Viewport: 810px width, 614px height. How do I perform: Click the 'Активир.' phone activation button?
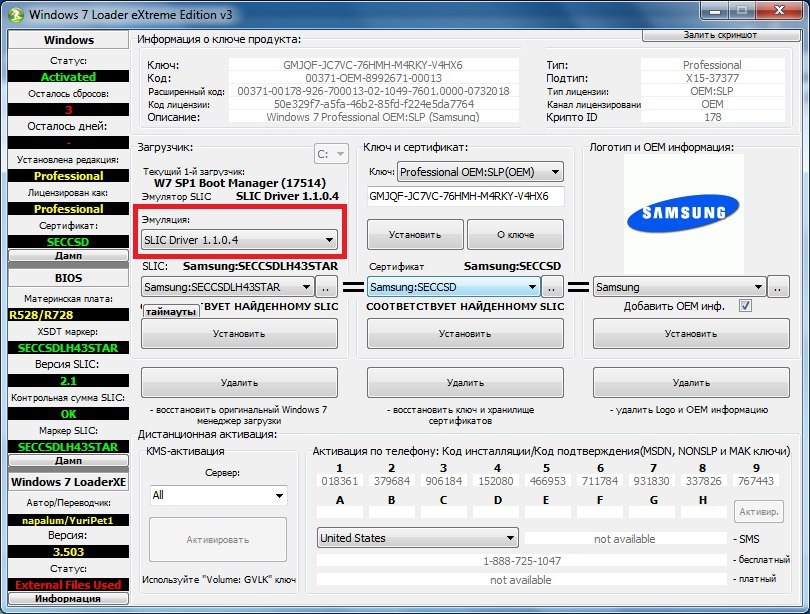pyautogui.click(x=759, y=512)
